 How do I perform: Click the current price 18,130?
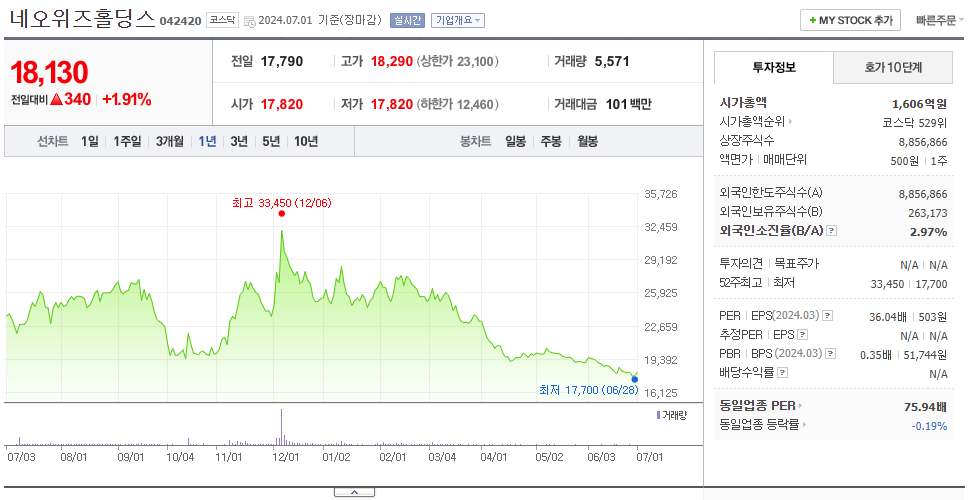point(49,72)
